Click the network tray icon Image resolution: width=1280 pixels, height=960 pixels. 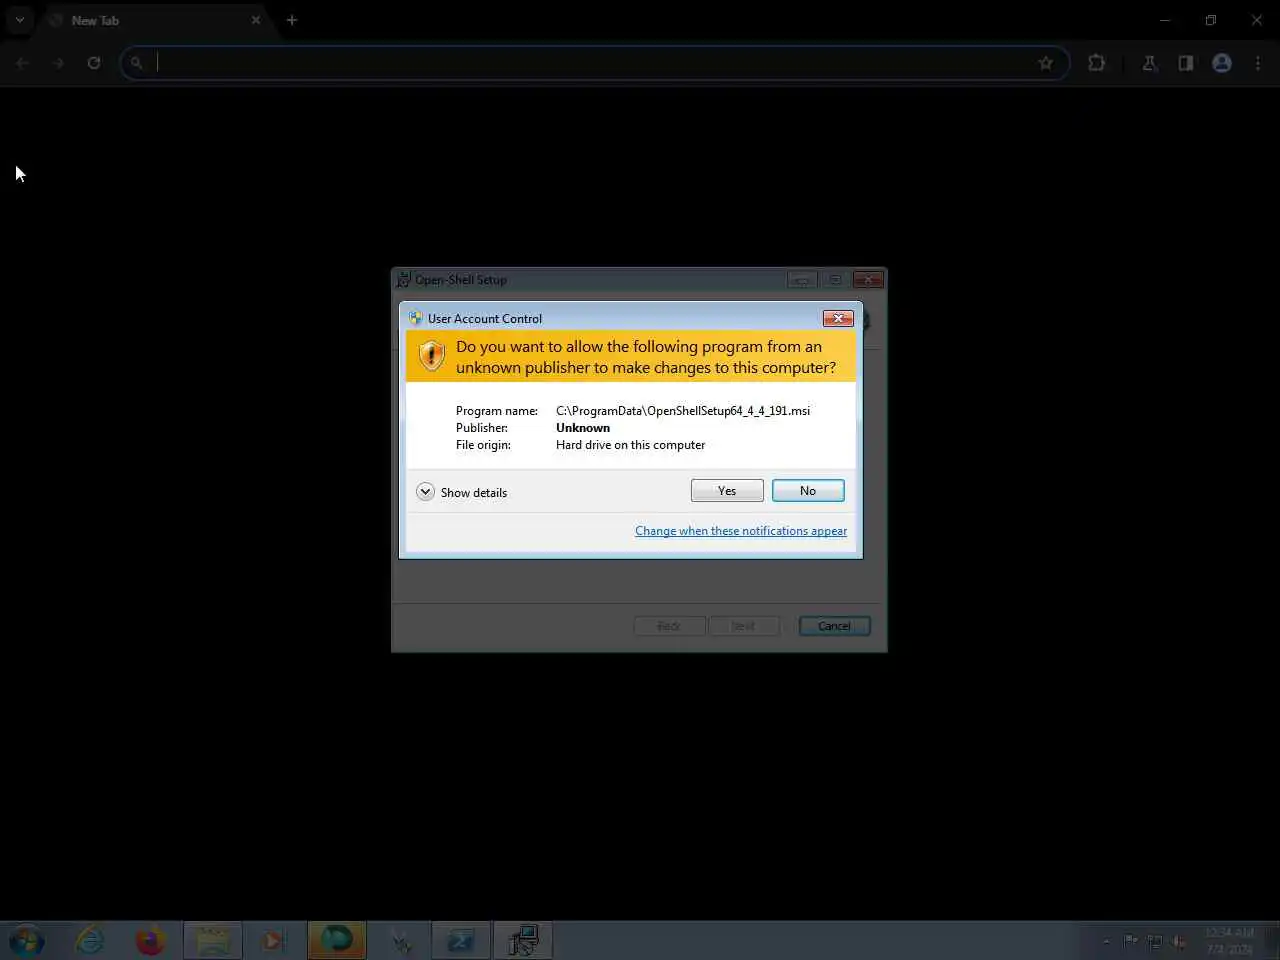(x=1155, y=941)
